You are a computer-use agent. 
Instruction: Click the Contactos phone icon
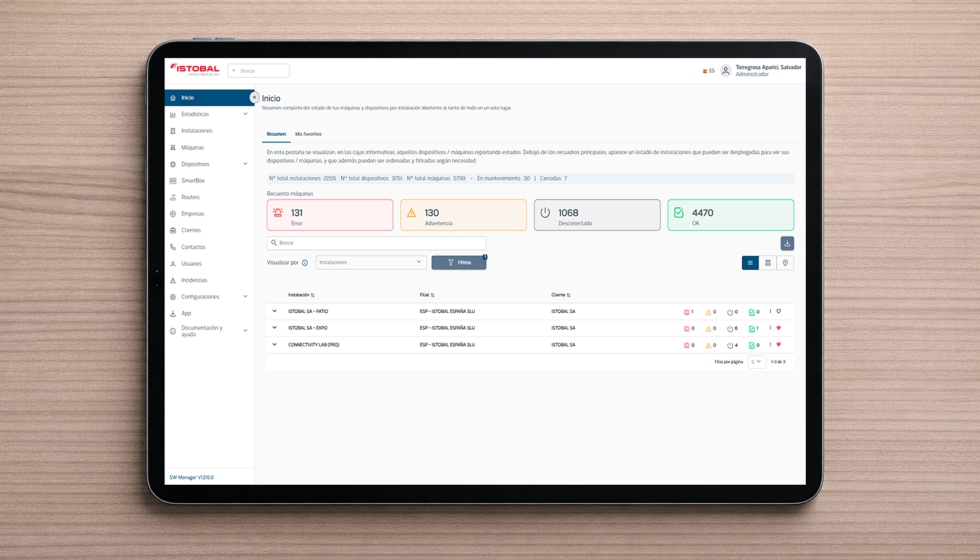coord(173,247)
